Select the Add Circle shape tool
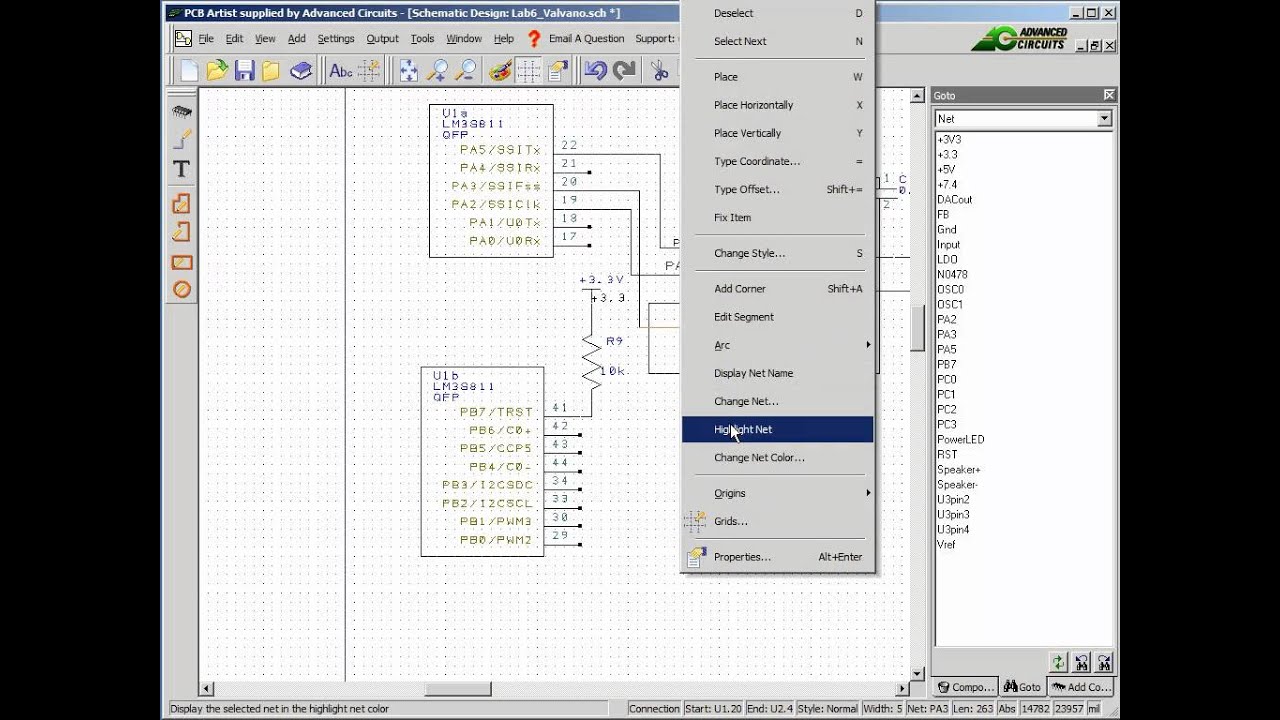This screenshot has height=720, width=1280. click(181, 289)
